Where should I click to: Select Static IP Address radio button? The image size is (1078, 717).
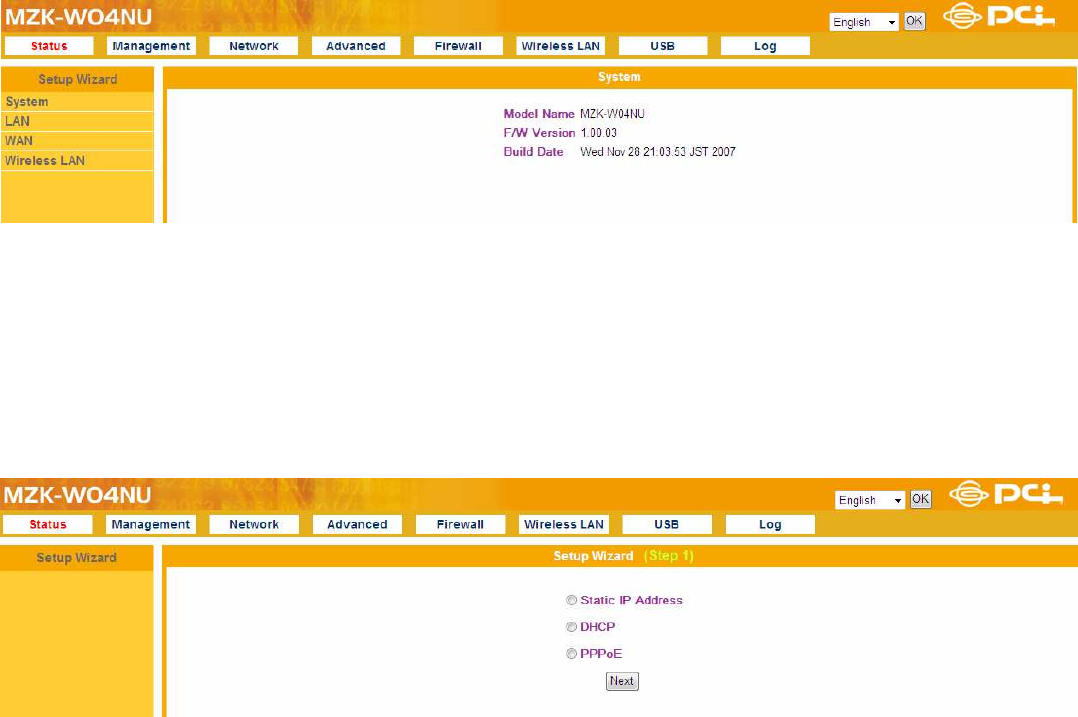pos(571,600)
